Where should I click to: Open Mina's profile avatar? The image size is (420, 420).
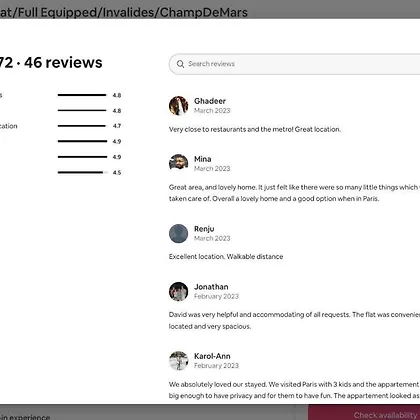click(178, 163)
